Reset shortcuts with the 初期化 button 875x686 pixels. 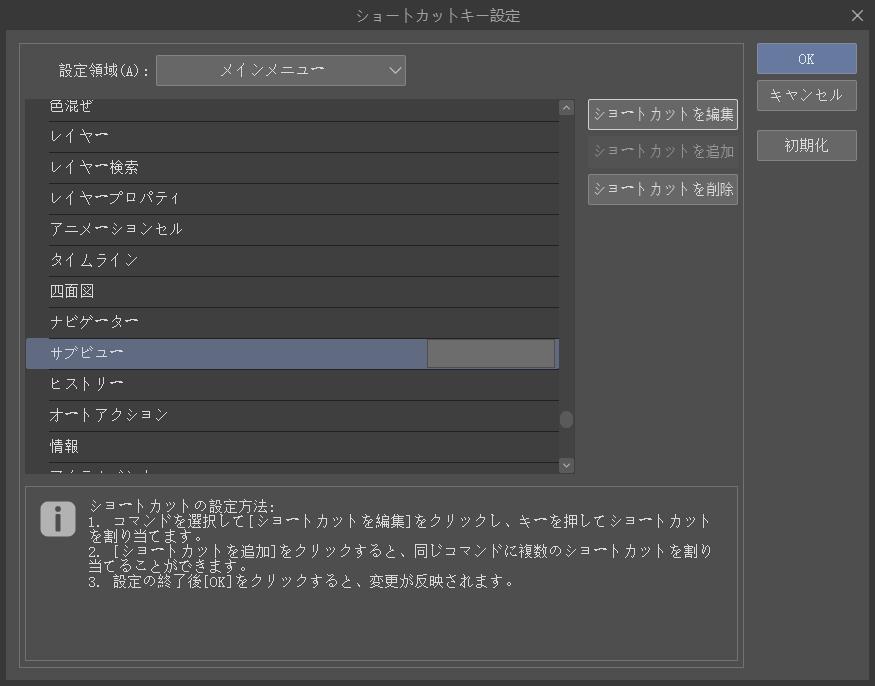click(x=806, y=145)
